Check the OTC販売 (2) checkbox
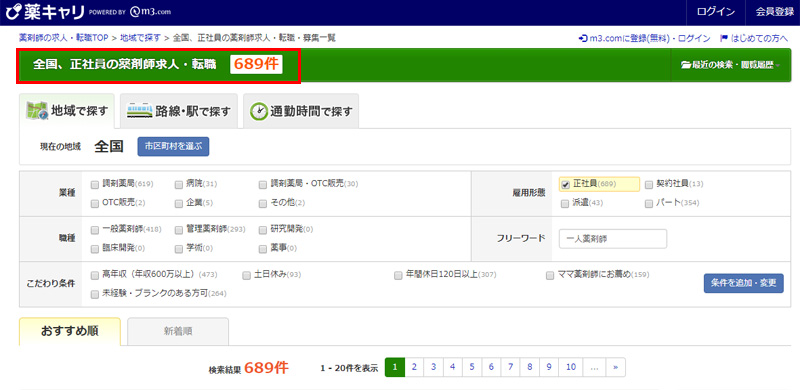Screen dimensions: 800x390 click(94, 203)
